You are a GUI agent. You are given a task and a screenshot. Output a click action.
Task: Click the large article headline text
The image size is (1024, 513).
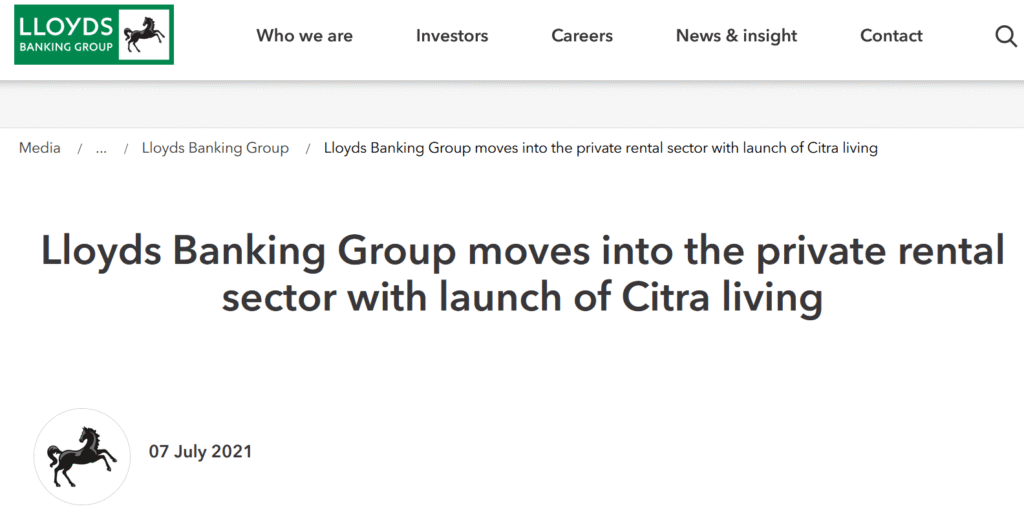[x=522, y=273]
